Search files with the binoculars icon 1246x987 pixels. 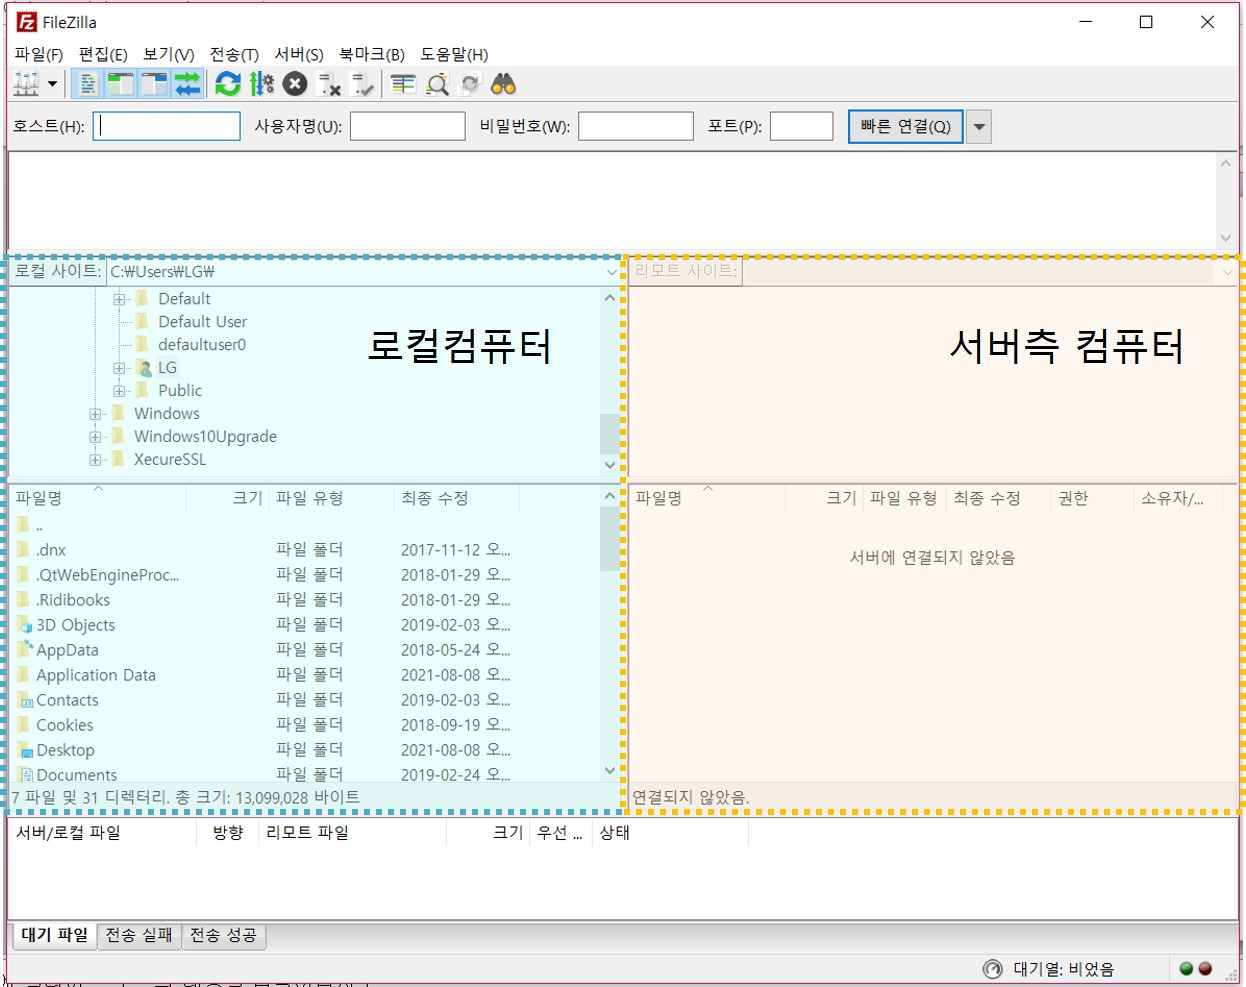pyautogui.click(x=503, y=85)
